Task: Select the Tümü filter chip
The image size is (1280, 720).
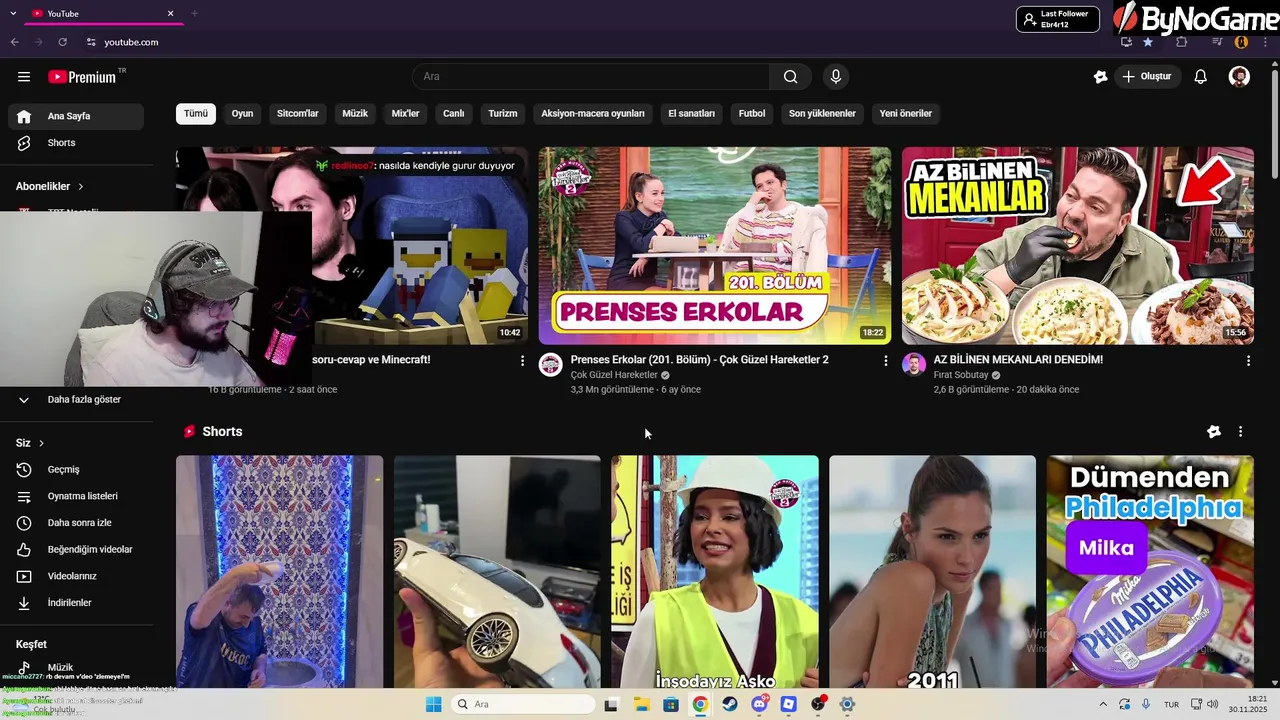Action: (196, 114)
